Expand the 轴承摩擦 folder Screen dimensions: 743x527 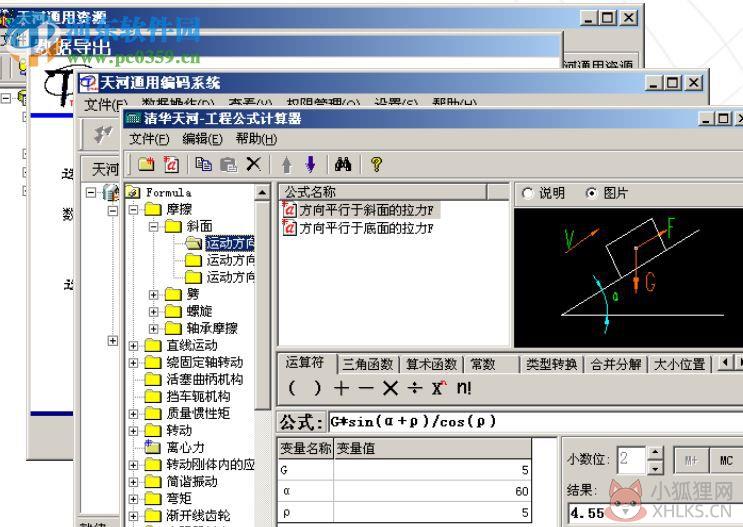153,328
